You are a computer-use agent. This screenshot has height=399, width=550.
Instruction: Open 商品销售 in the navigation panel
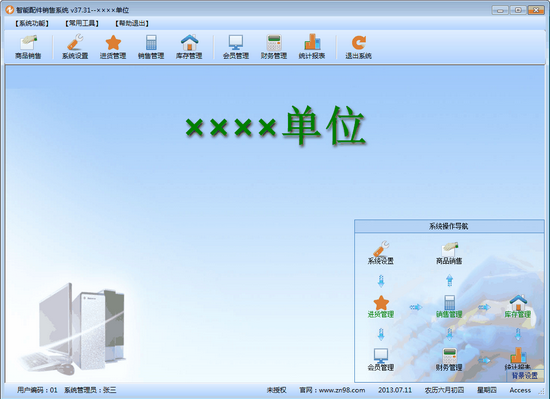coord(449,253)
